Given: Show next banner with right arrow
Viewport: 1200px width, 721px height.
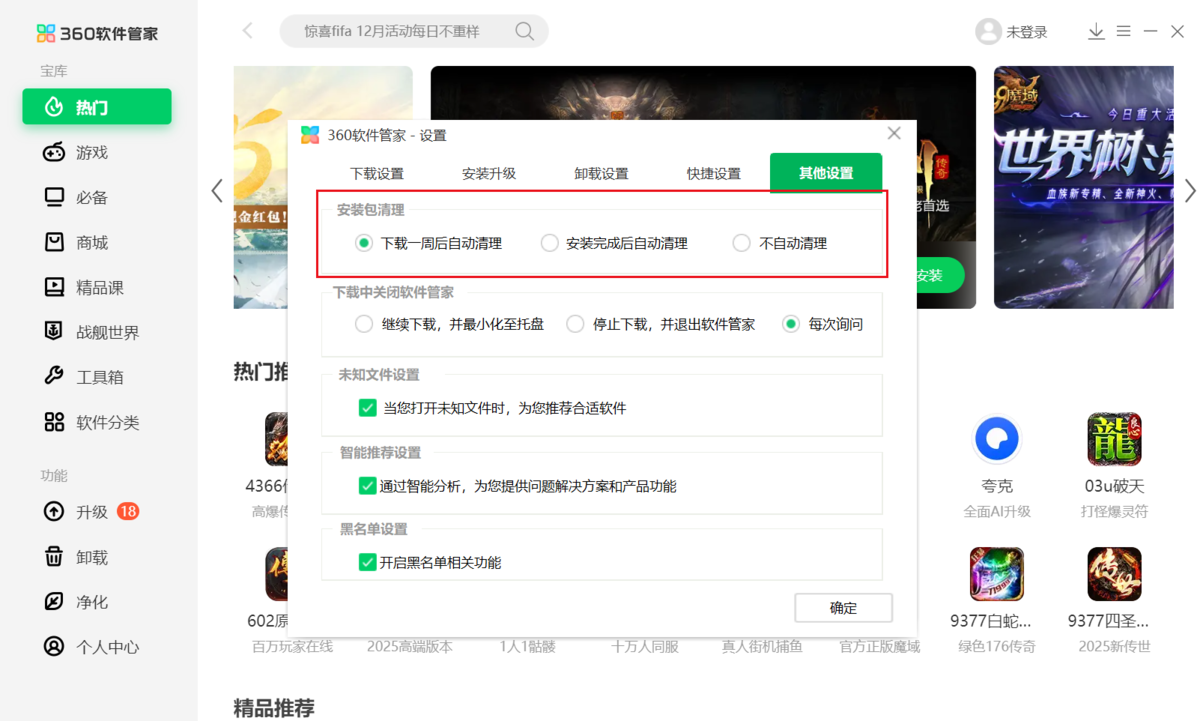Looking at the screenshot, I should click(x=1190, y=191).
